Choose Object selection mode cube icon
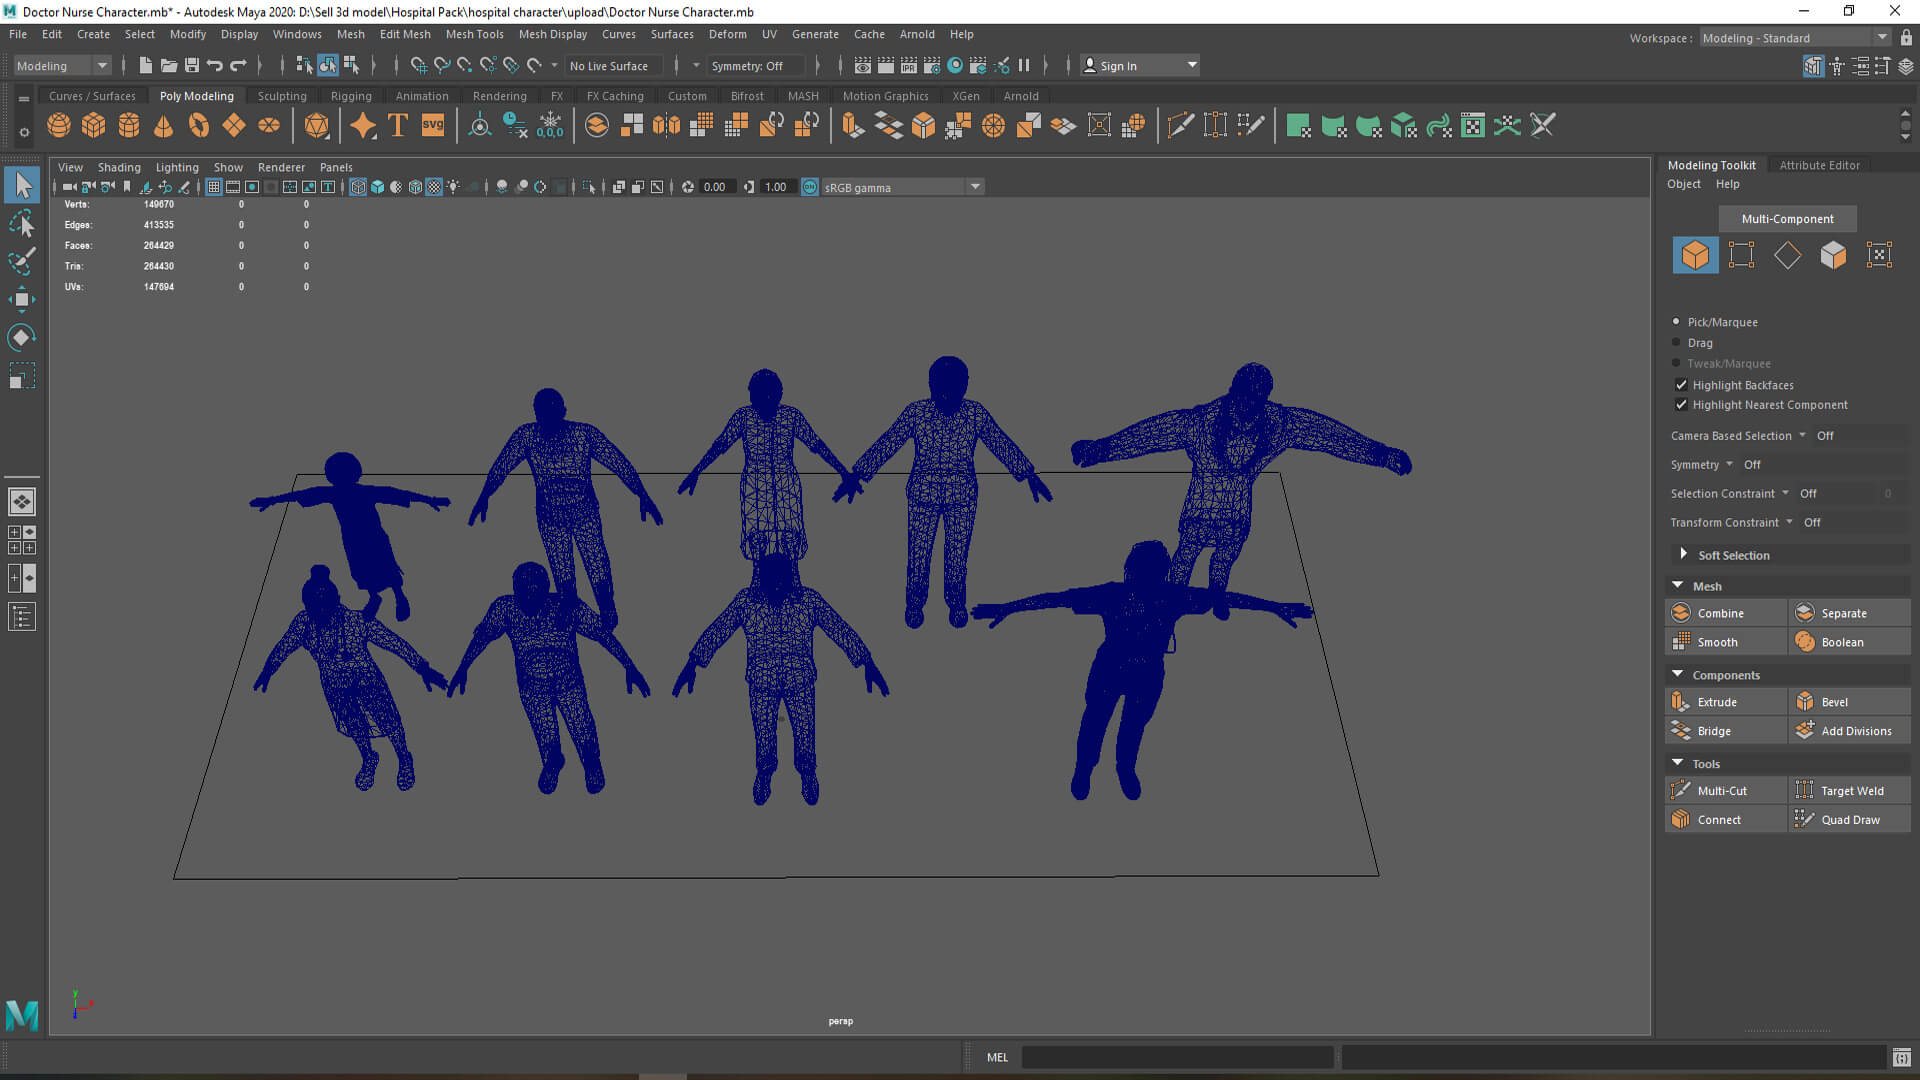 coord(1695,255)
